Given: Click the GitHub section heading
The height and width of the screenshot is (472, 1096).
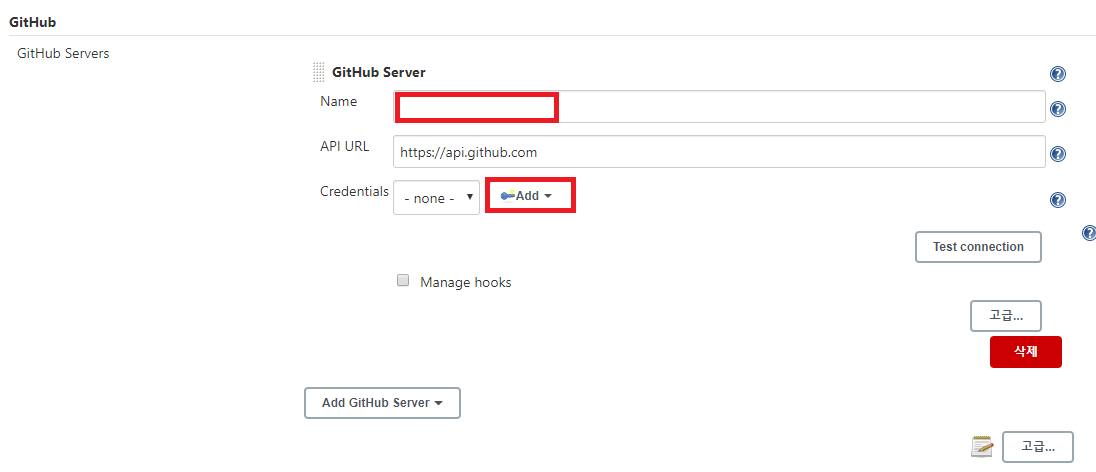Looking at the screenshot, I should coord(32,22).
